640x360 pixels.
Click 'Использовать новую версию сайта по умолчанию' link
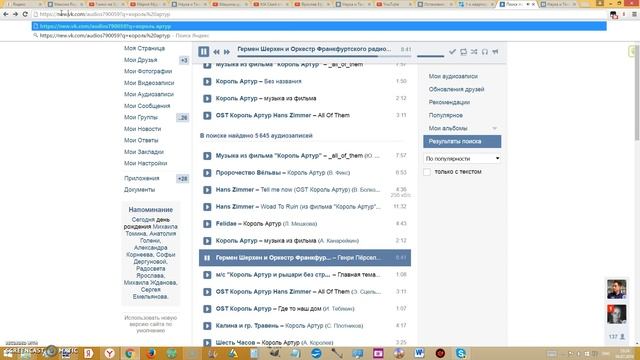click(151, 324)
